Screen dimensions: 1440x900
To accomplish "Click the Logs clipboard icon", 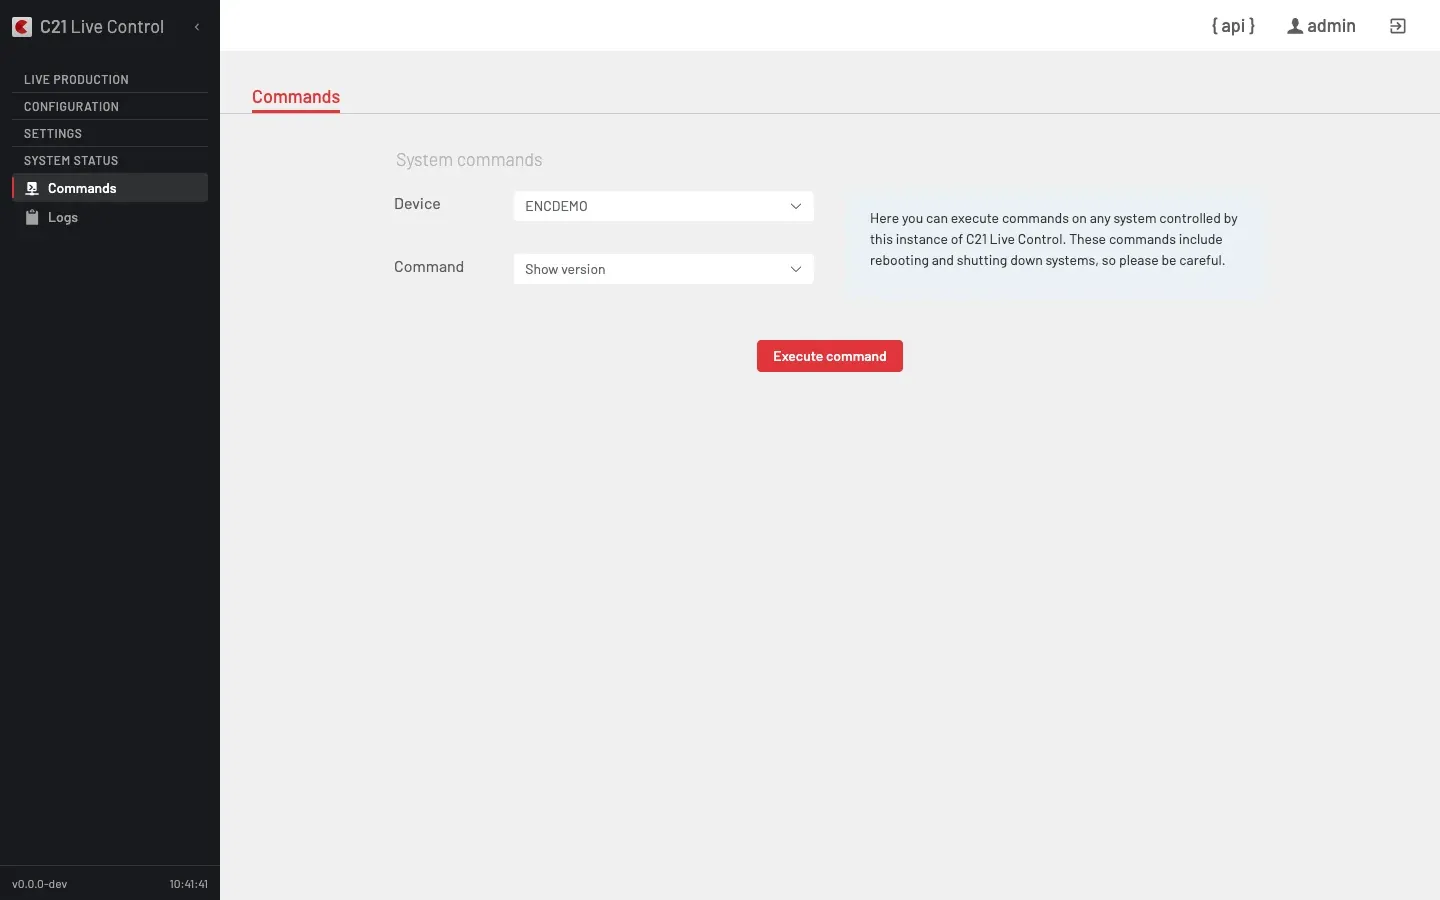I will pos(32,217).
